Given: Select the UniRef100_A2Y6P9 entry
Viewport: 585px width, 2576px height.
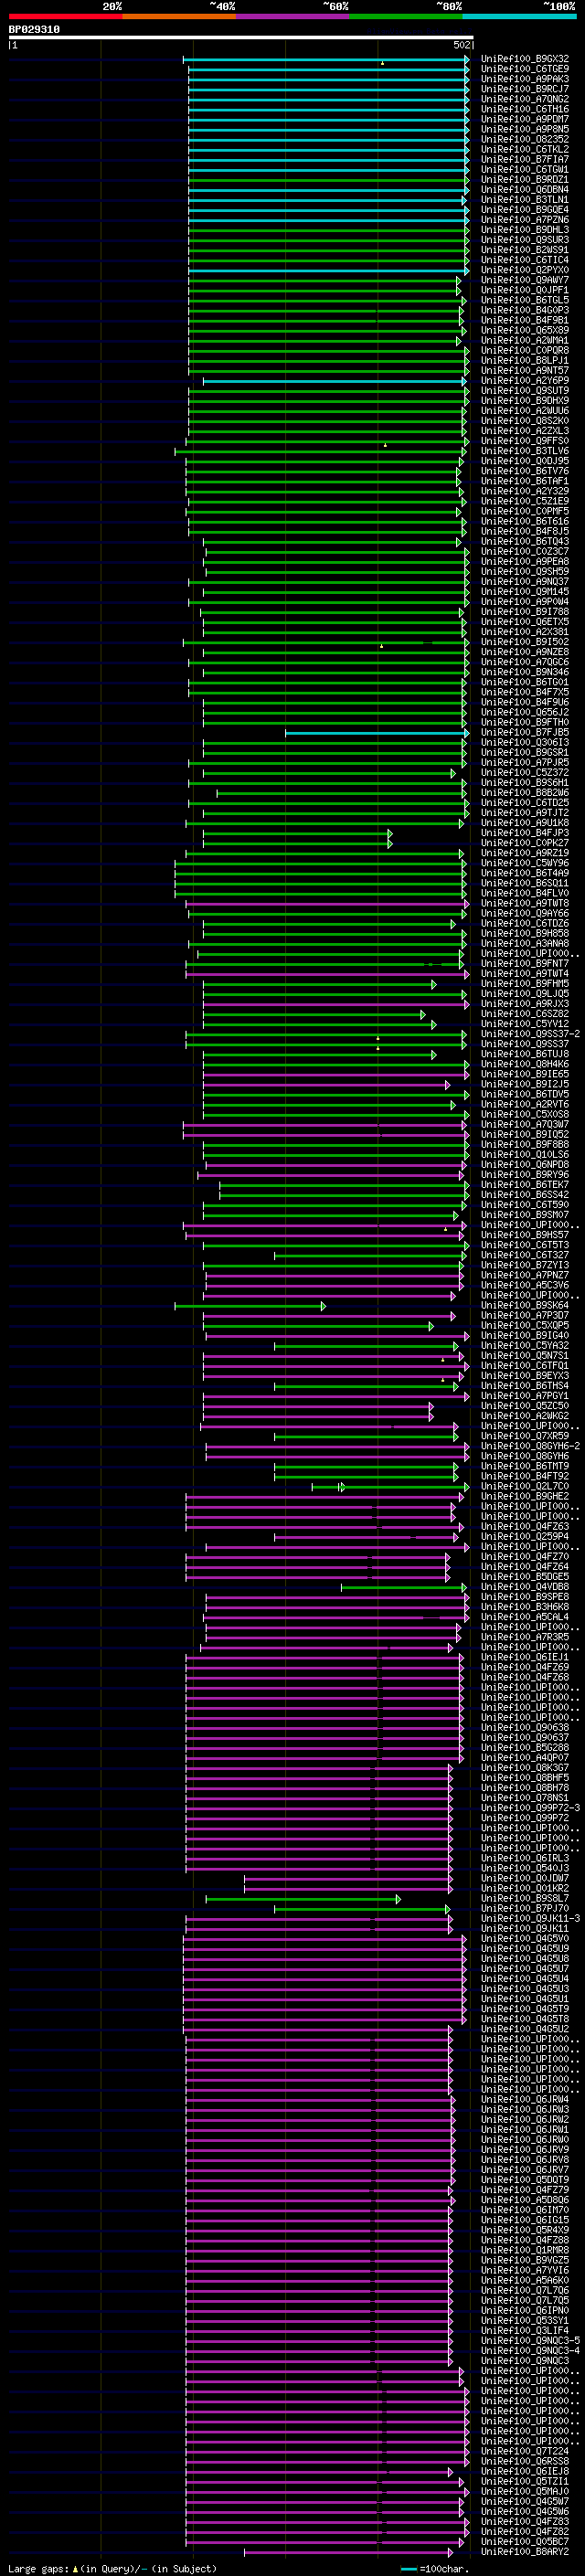Looking at the screenshot, I should click(525, 381).
